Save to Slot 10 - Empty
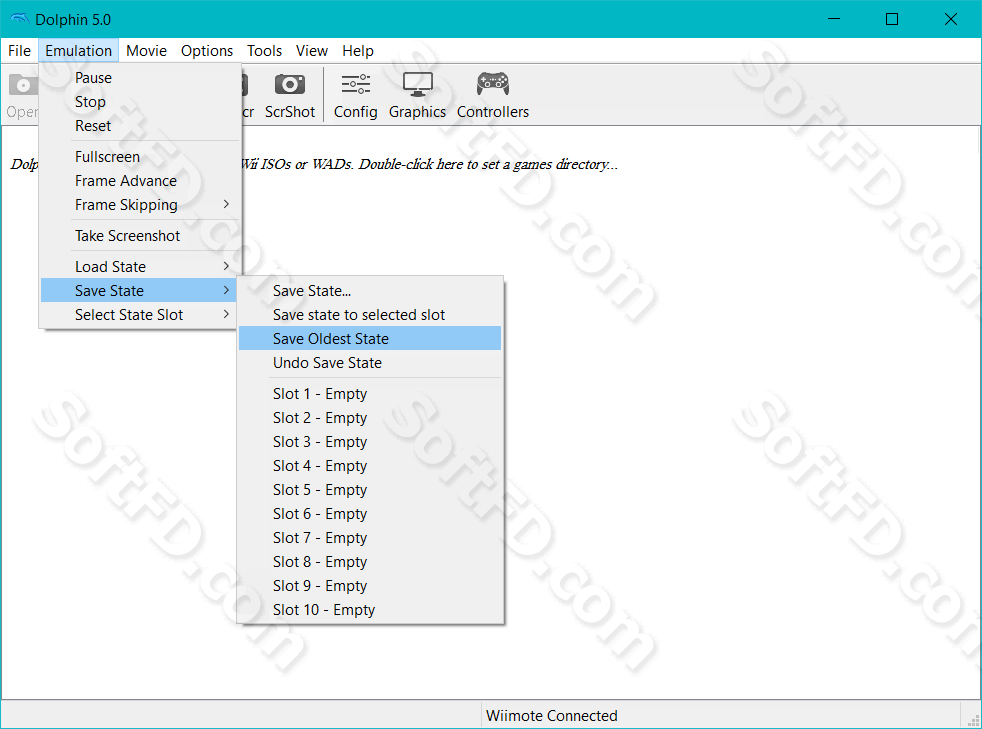Viewport: 982px width, 729px height. [370, 610]
